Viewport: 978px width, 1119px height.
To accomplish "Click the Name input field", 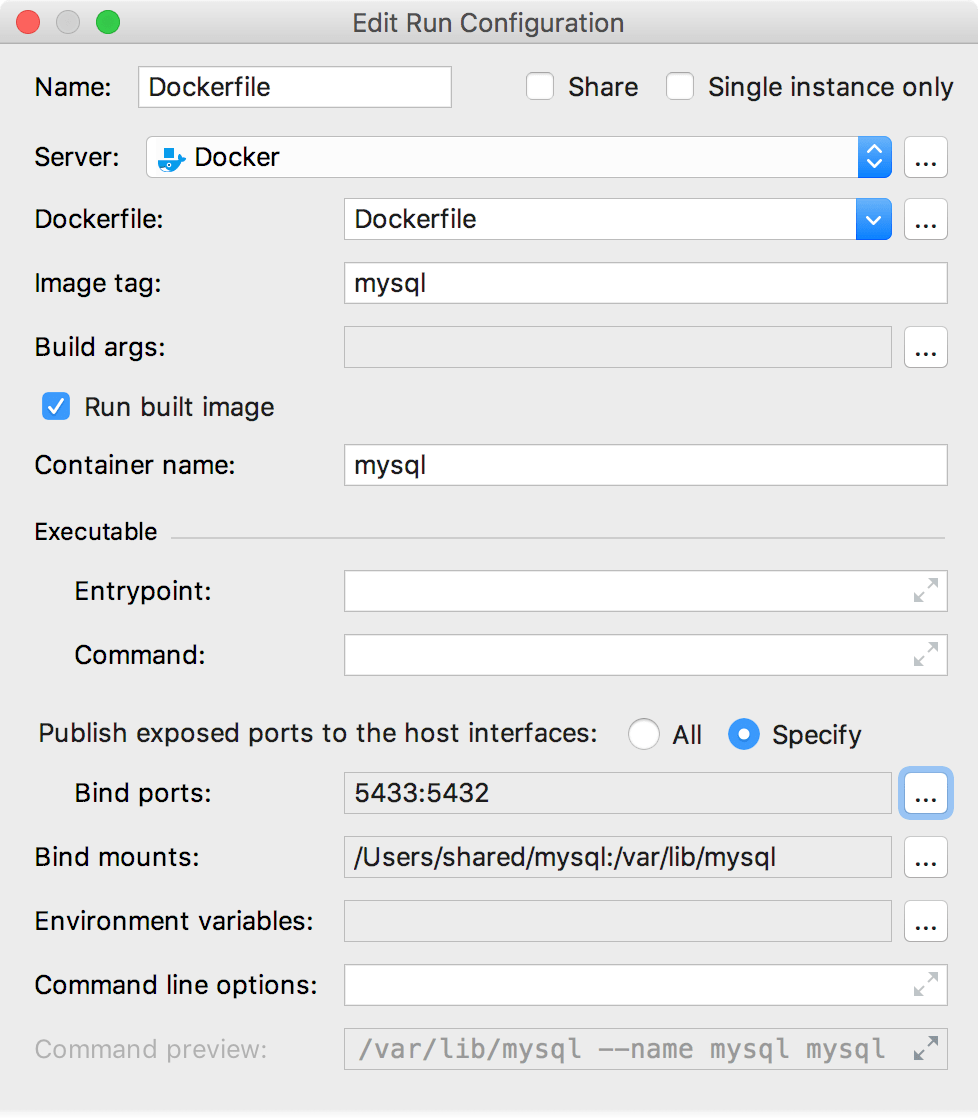I will [295, 87].
